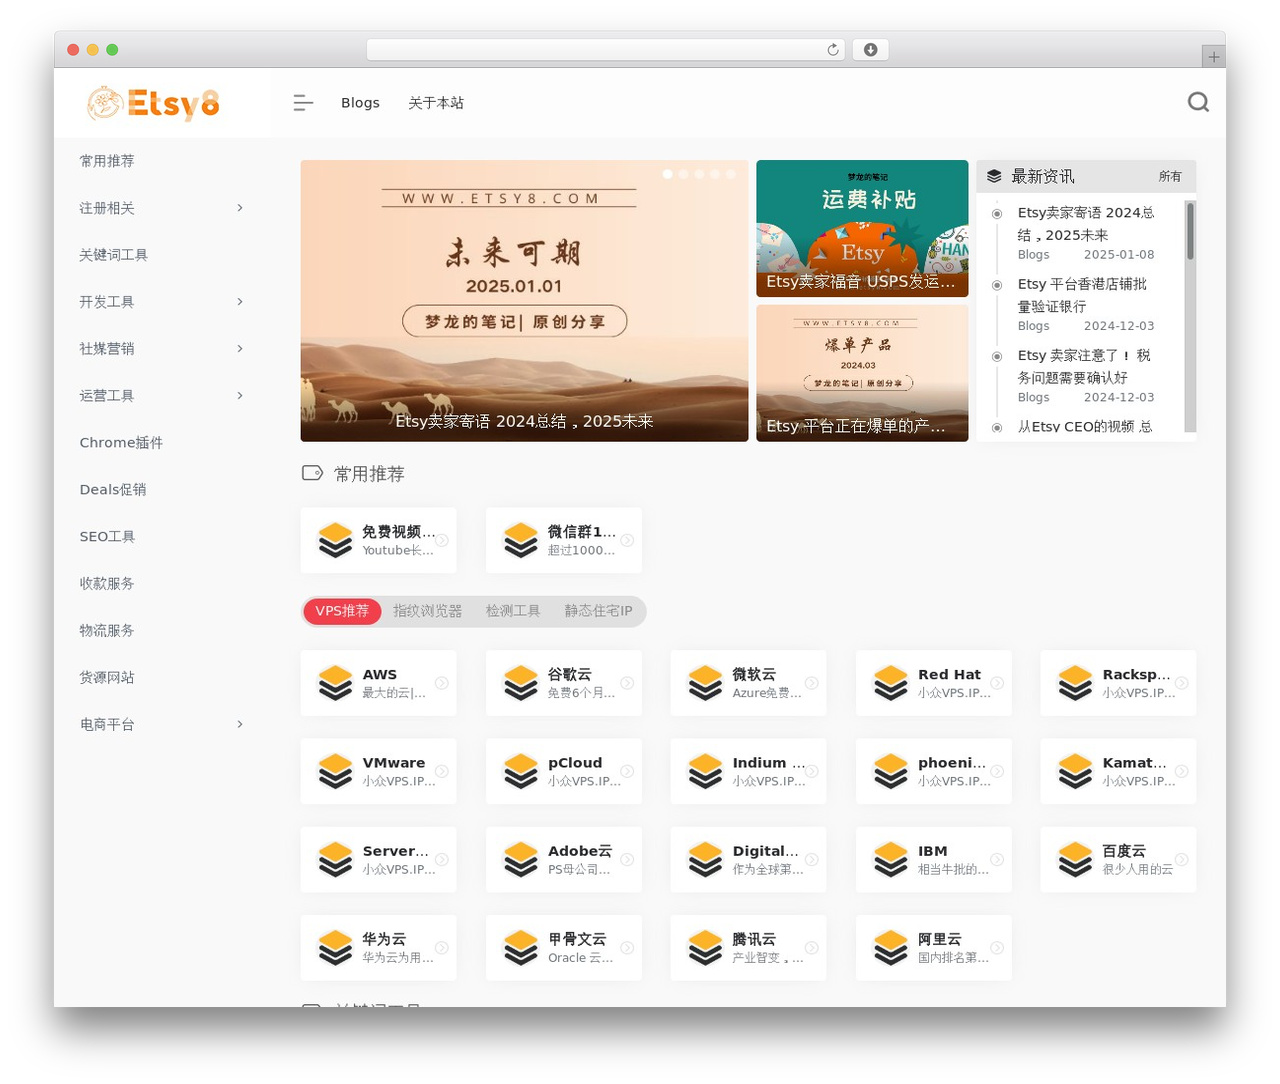
Task: Open the search icon in header
Action: [1198, 102]
